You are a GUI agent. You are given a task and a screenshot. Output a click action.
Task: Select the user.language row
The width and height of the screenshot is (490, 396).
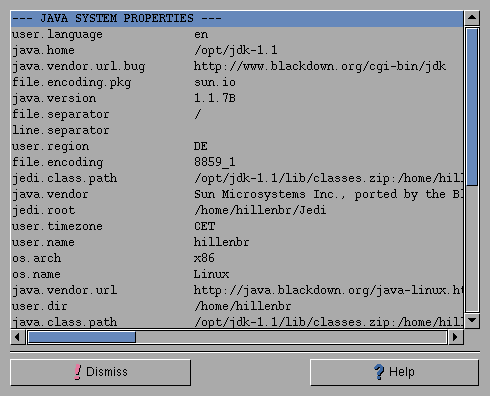pos(237,34)
